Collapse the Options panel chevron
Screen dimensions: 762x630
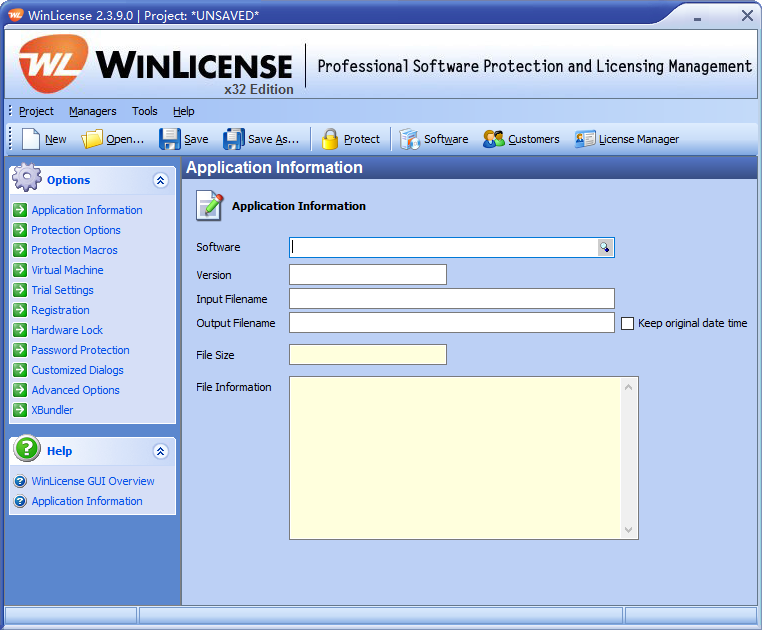pyautogui.click(x=160, y=181)
